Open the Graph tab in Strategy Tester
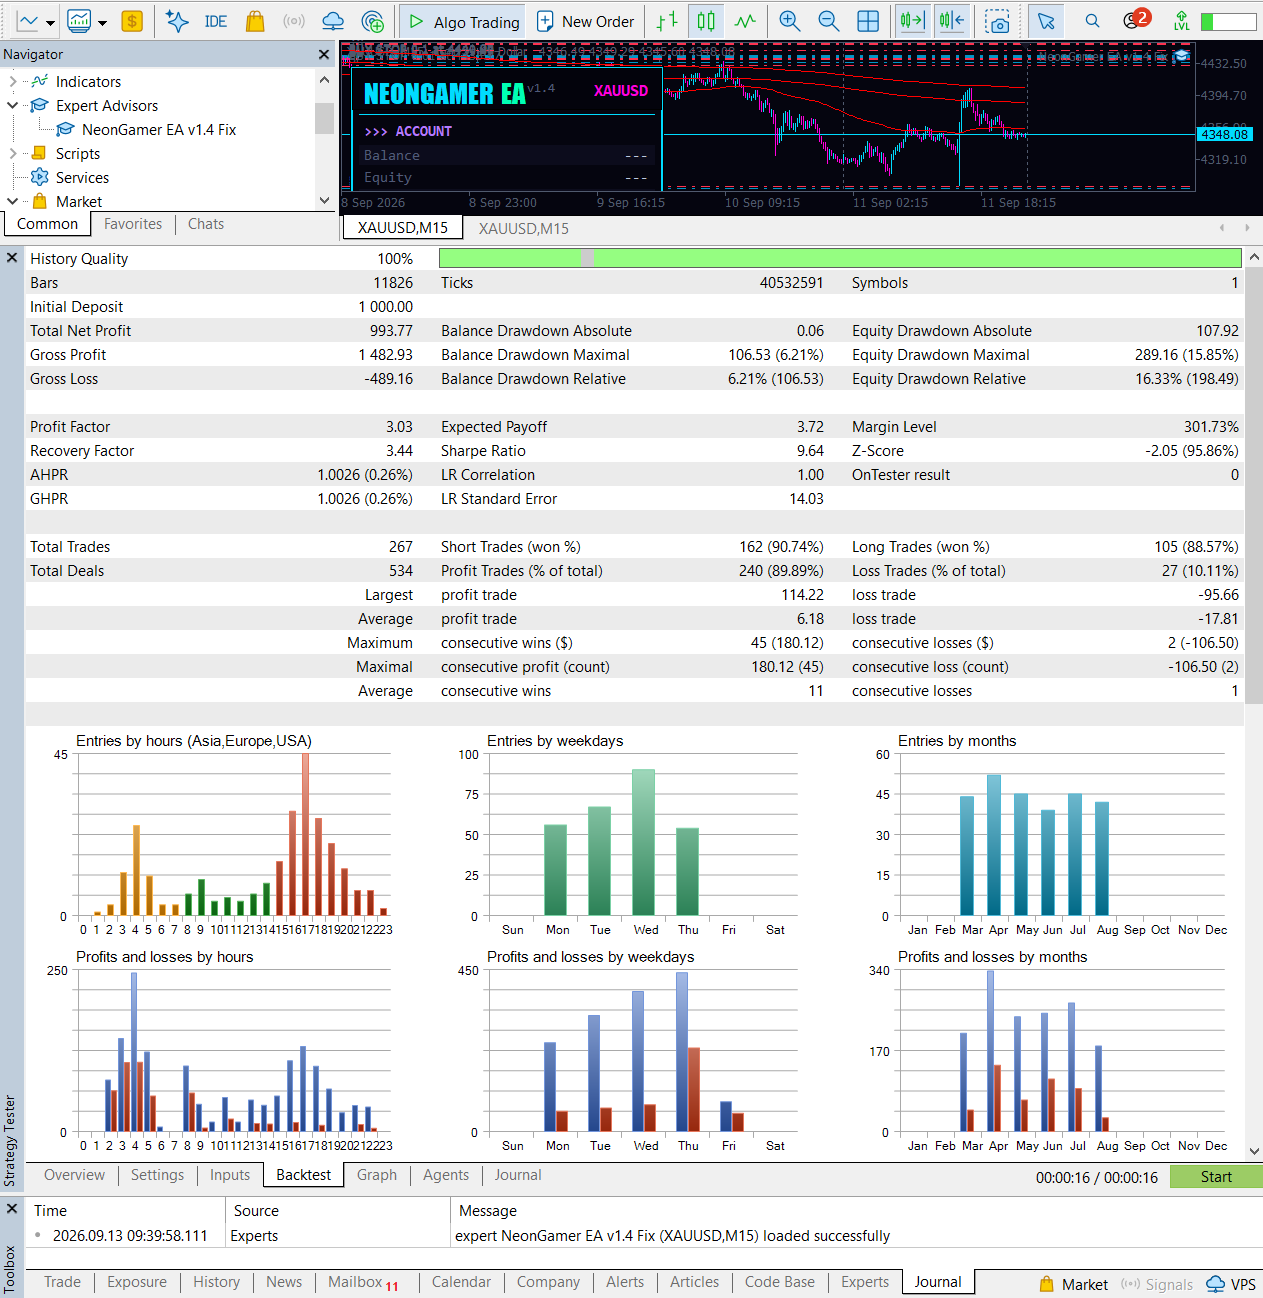 [377, 1175]
